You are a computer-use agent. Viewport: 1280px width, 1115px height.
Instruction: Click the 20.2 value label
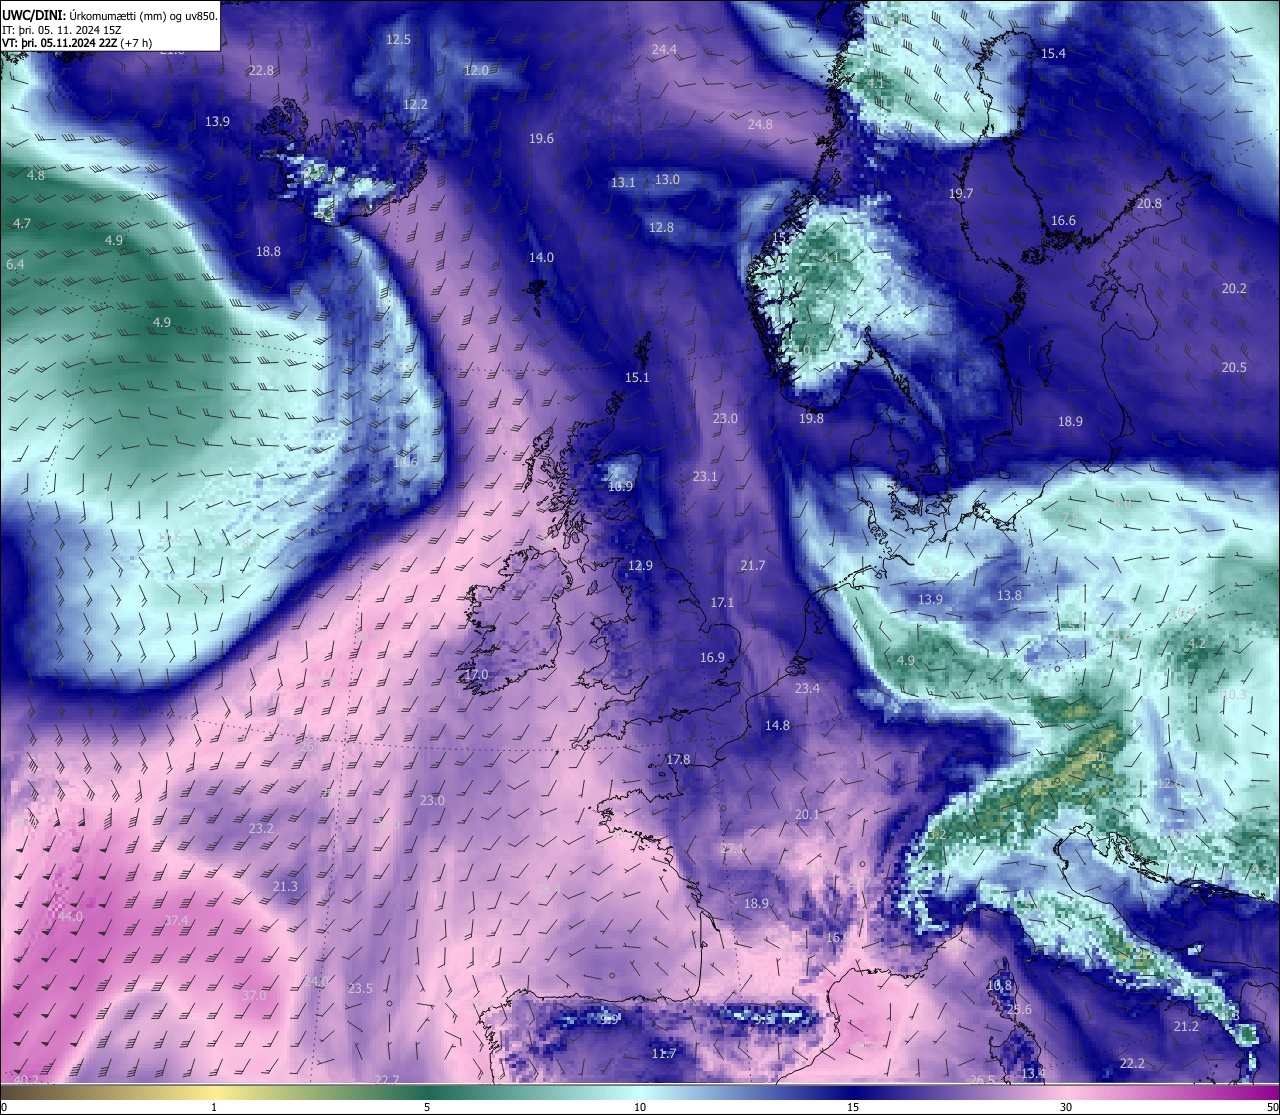[x=1234, y=289]
